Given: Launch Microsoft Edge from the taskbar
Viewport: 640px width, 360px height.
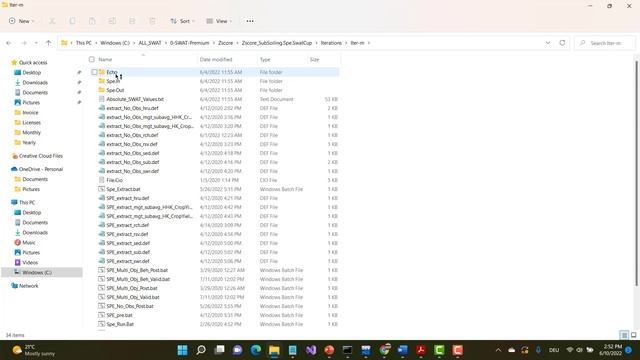Looking at the screenshot, I should tap(256, 350).
